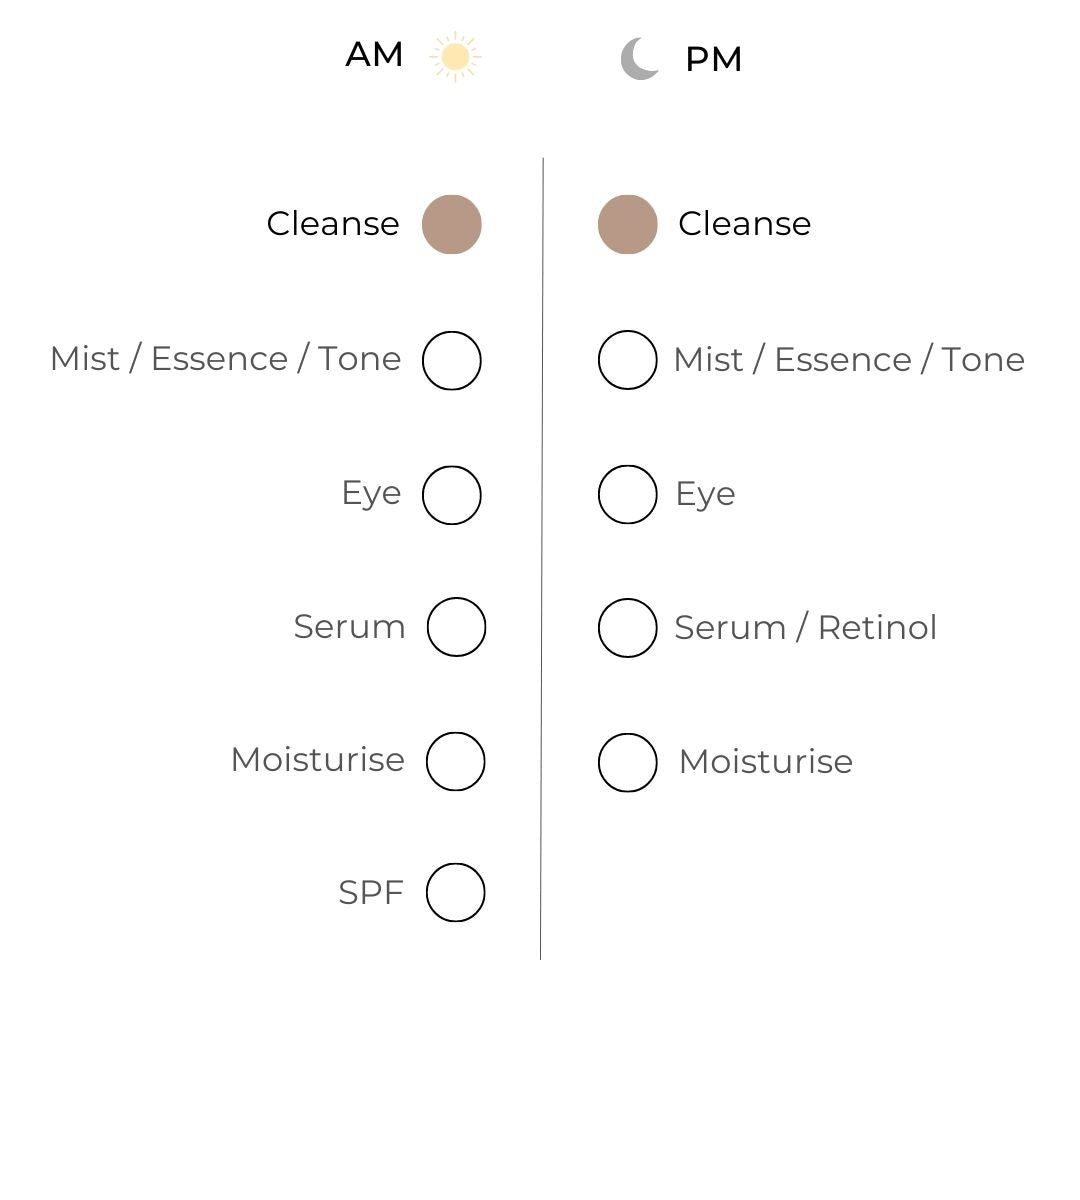
Task: Check off the PM Moisturise circle
Action: click(x=628, y=762)
